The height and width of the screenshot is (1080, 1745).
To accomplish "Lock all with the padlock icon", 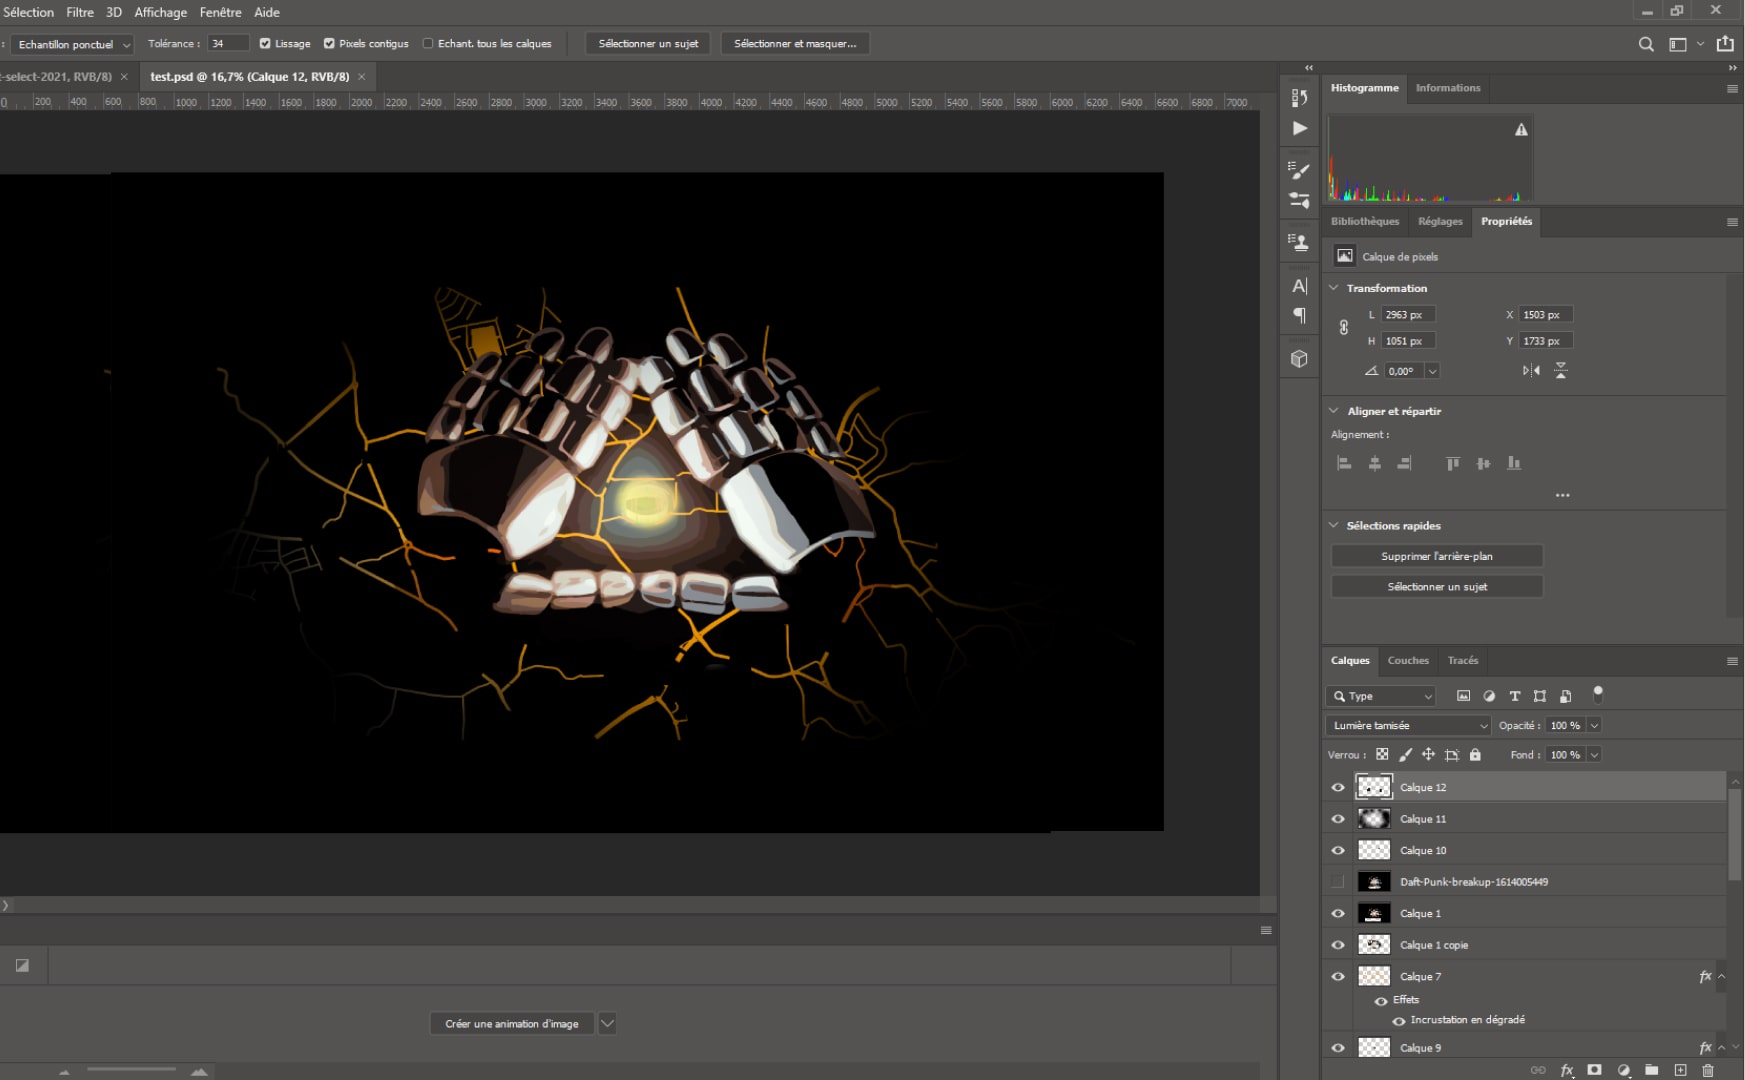I will point(1475,755).
